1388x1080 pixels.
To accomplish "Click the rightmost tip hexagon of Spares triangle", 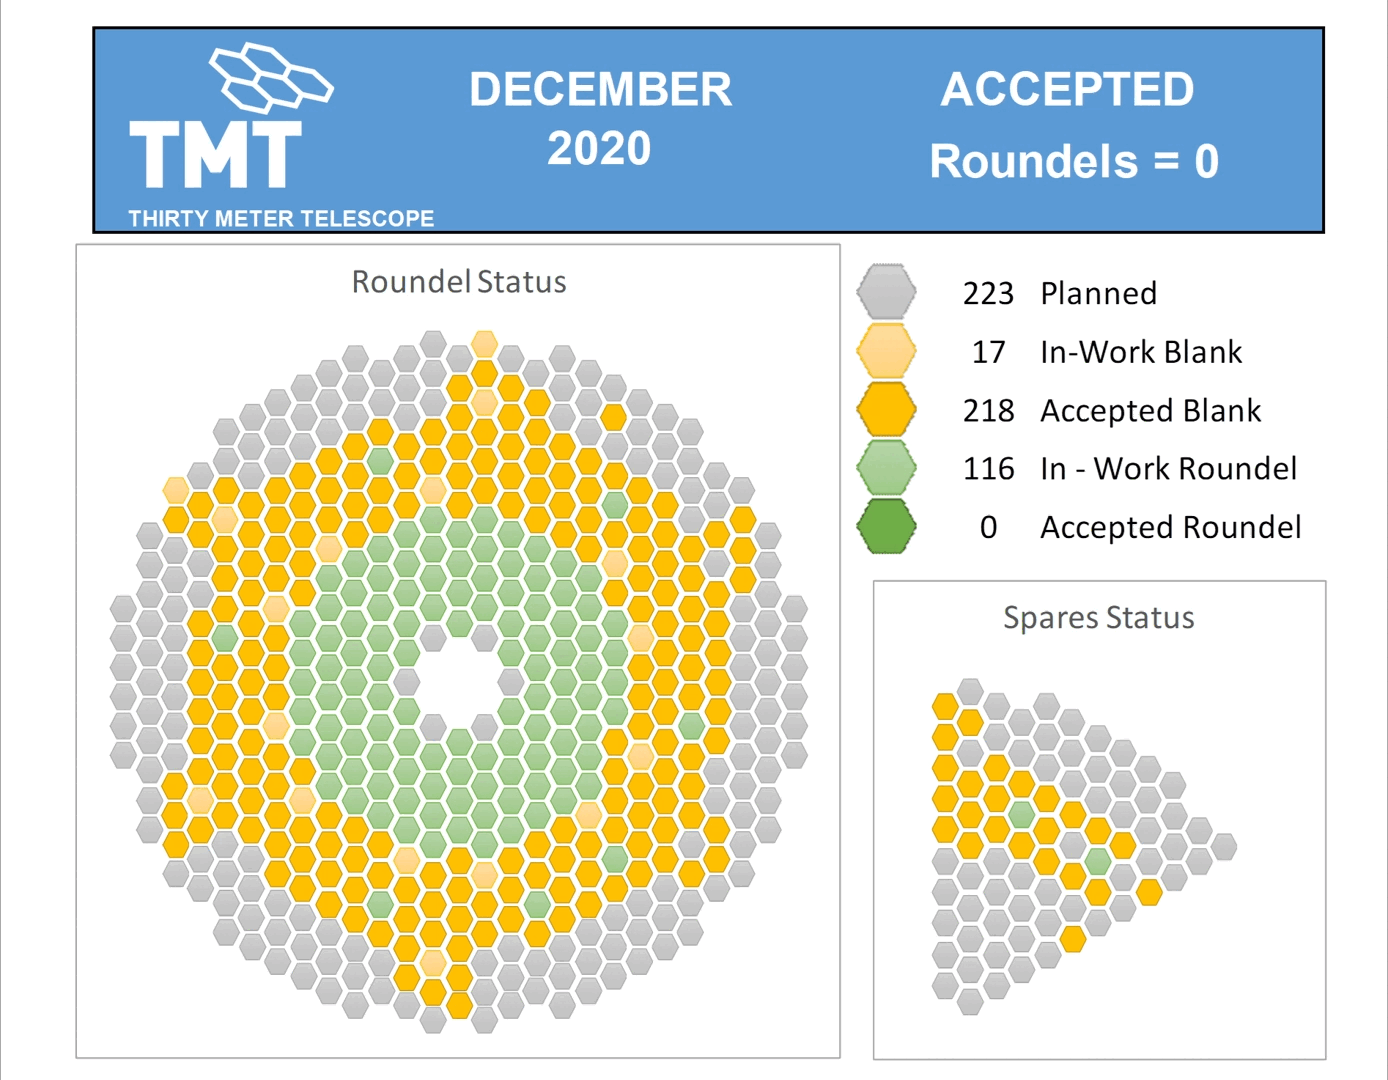I will click(x=1223, y=847).
